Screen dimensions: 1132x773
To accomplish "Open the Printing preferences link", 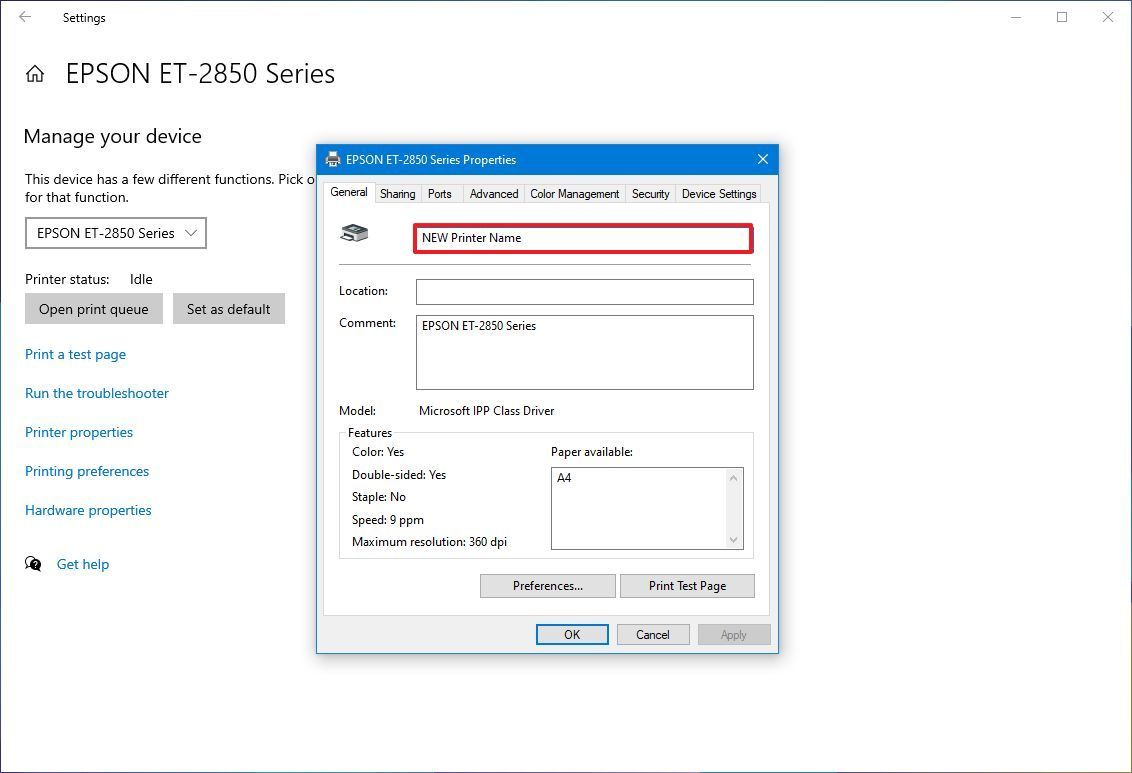I will tap(87, 471).
